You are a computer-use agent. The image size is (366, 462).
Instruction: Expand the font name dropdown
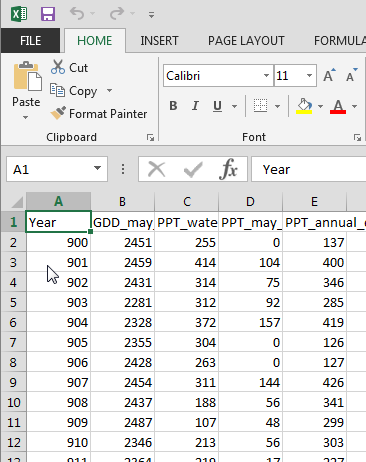tap(266, 76)
